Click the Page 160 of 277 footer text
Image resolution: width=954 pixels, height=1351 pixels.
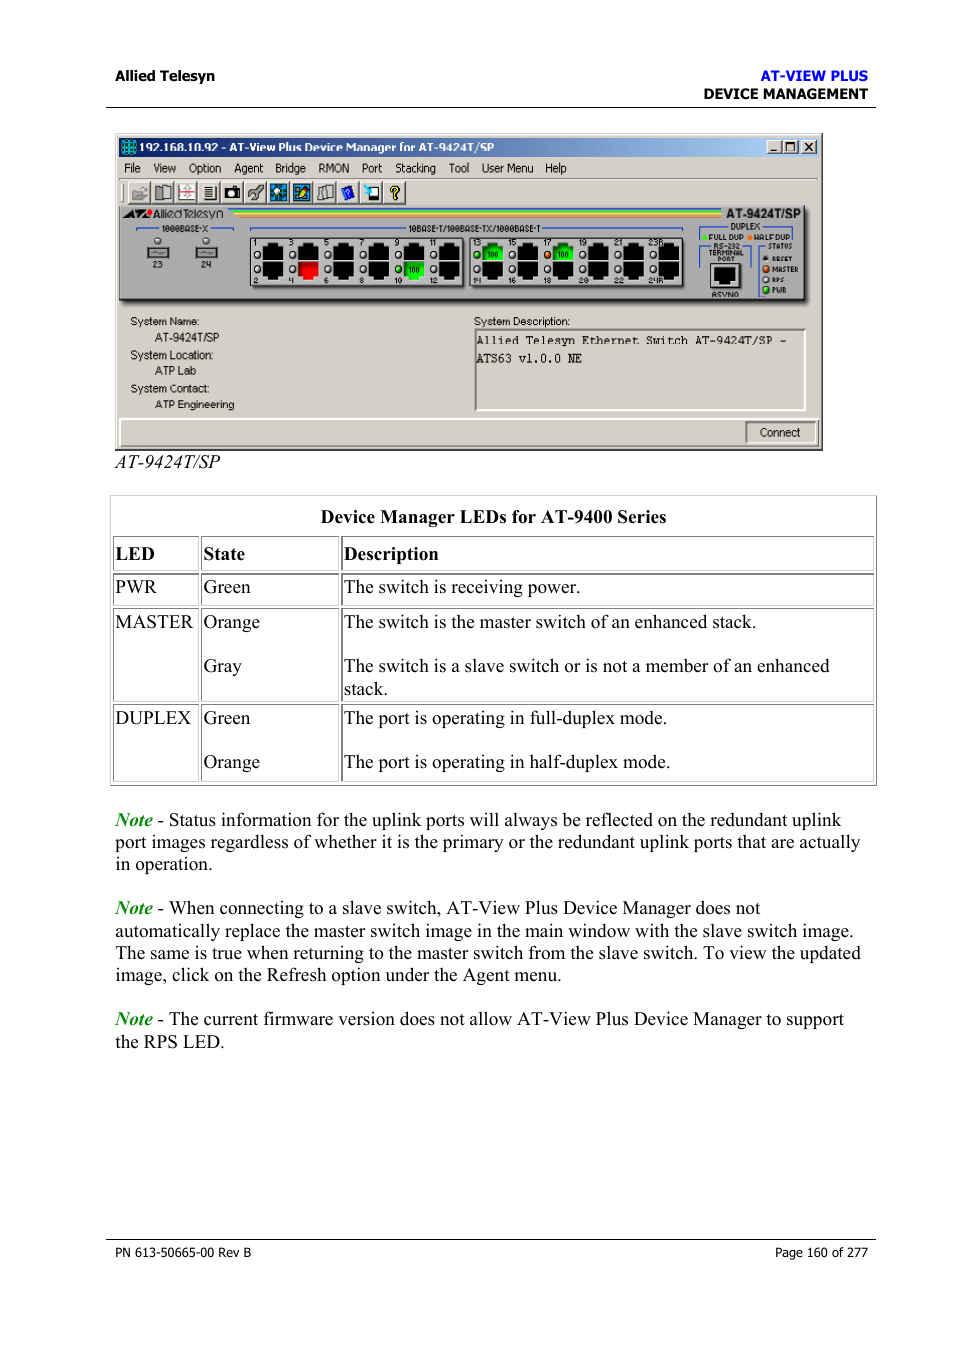point(821,1253)
